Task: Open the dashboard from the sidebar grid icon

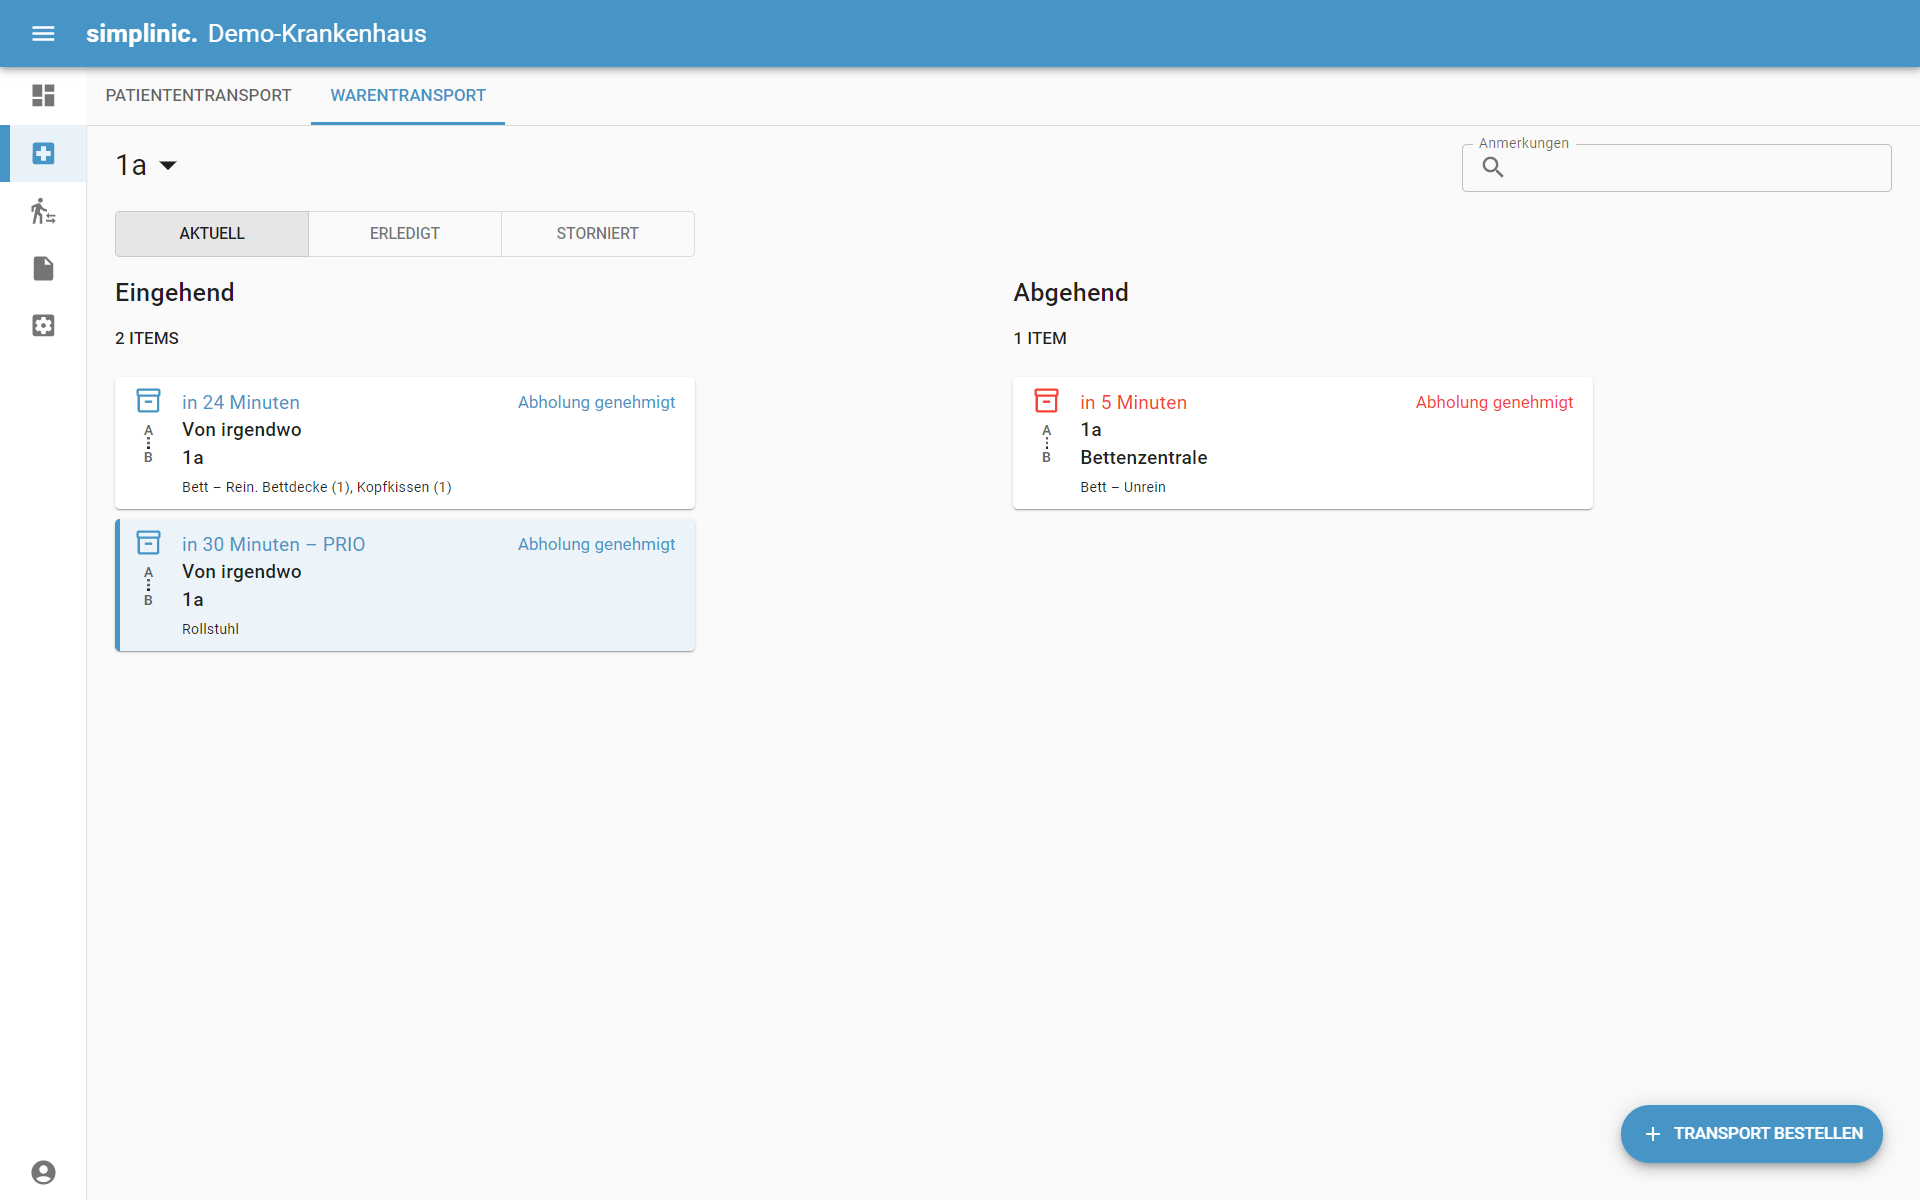Action: (x=43, y=96)
